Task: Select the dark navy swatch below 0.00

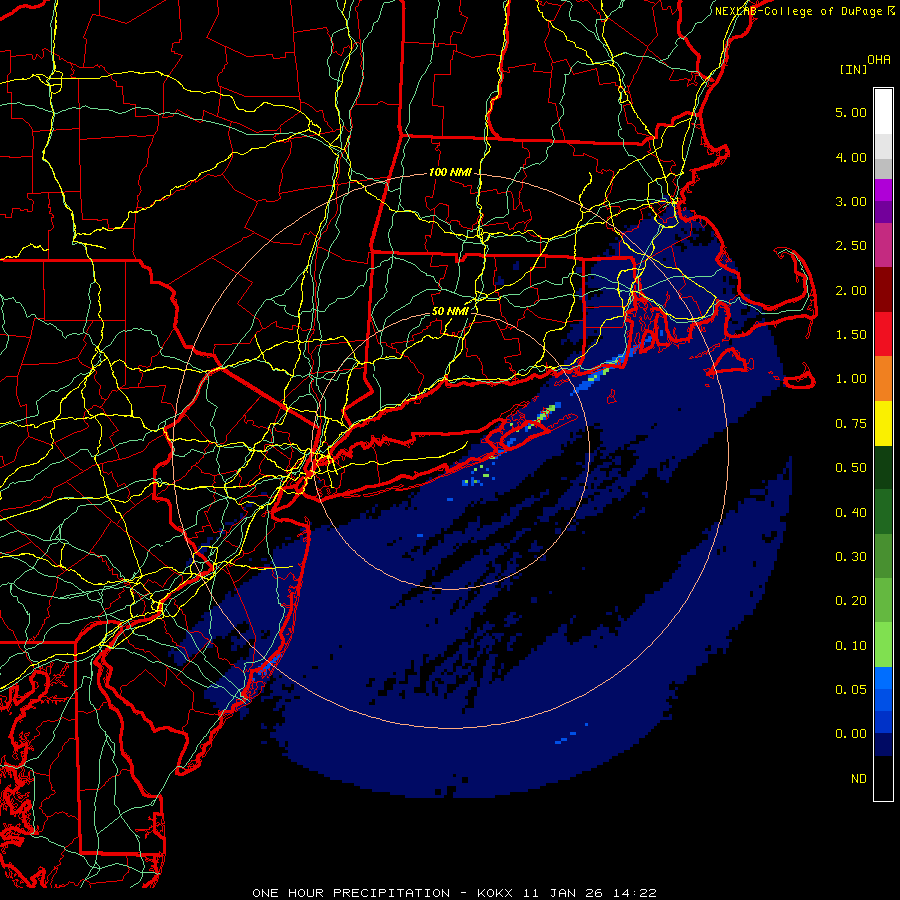Action: (x=883, y=745)
